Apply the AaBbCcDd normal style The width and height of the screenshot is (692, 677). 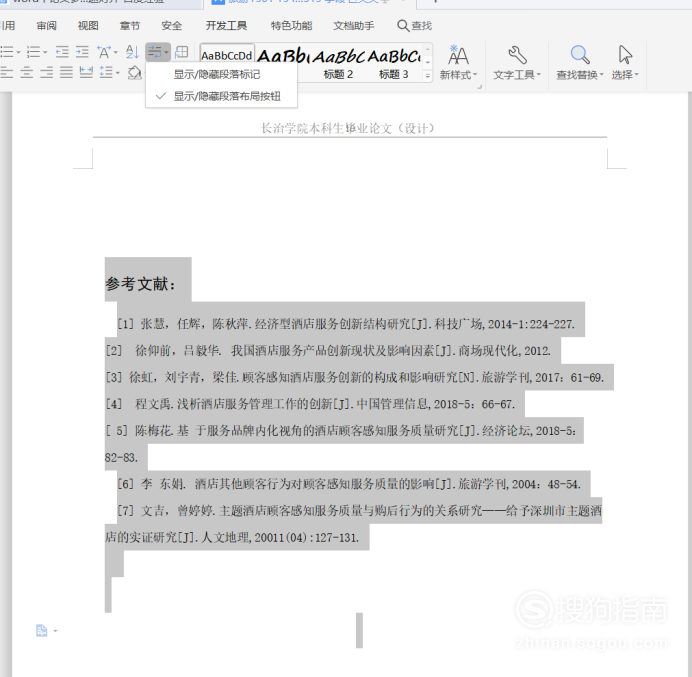point(227,56)
